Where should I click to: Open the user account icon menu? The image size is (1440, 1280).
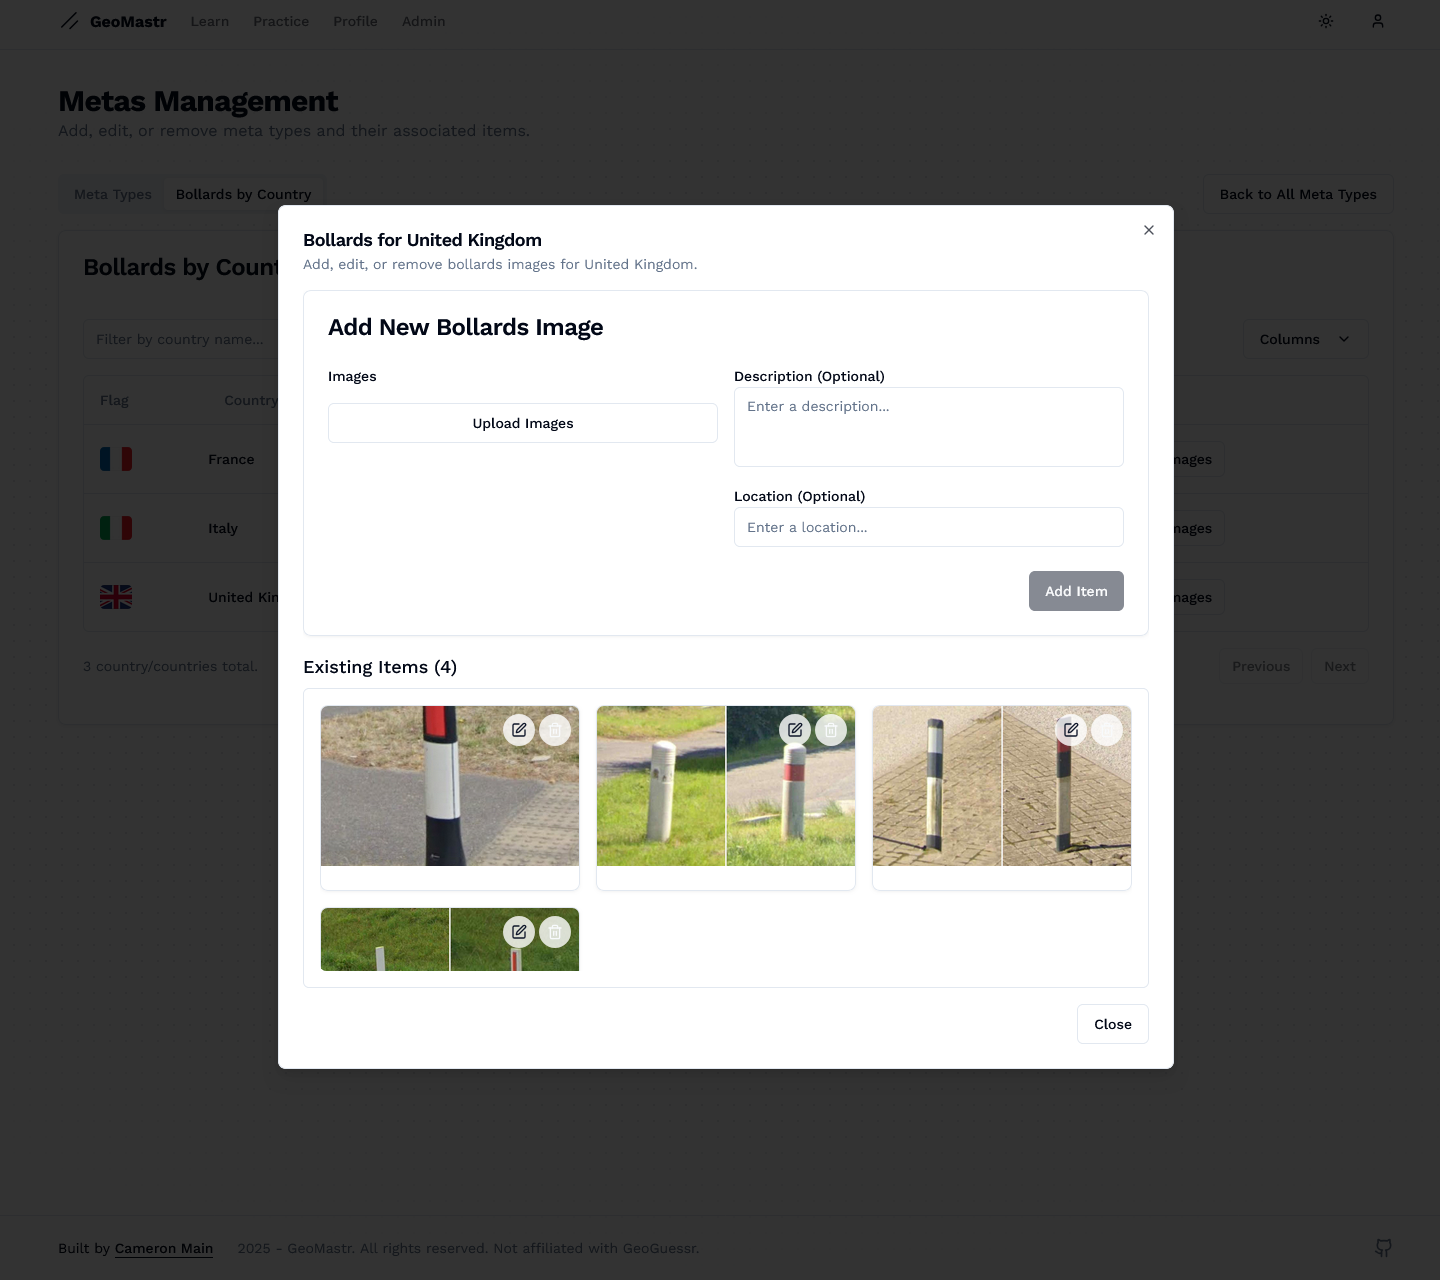click(1378, 21)
